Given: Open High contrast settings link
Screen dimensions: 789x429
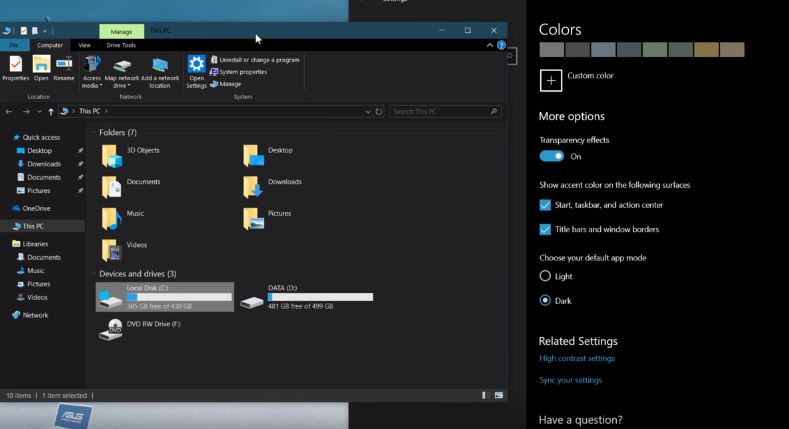Looking at the screenshot, I should pos(577,359).
